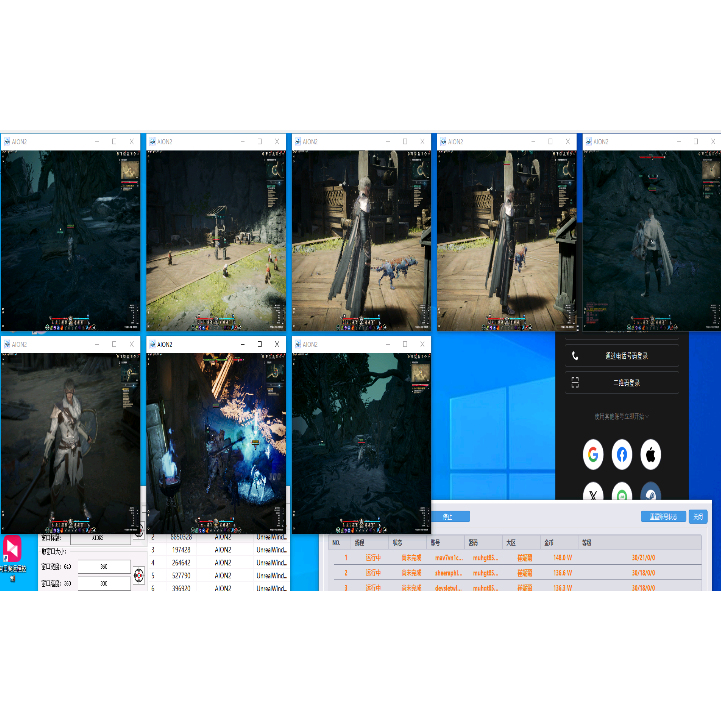721x721 pixels.
Task: Select account row 1 showing 148.0 W
Action: click(515, 557)
